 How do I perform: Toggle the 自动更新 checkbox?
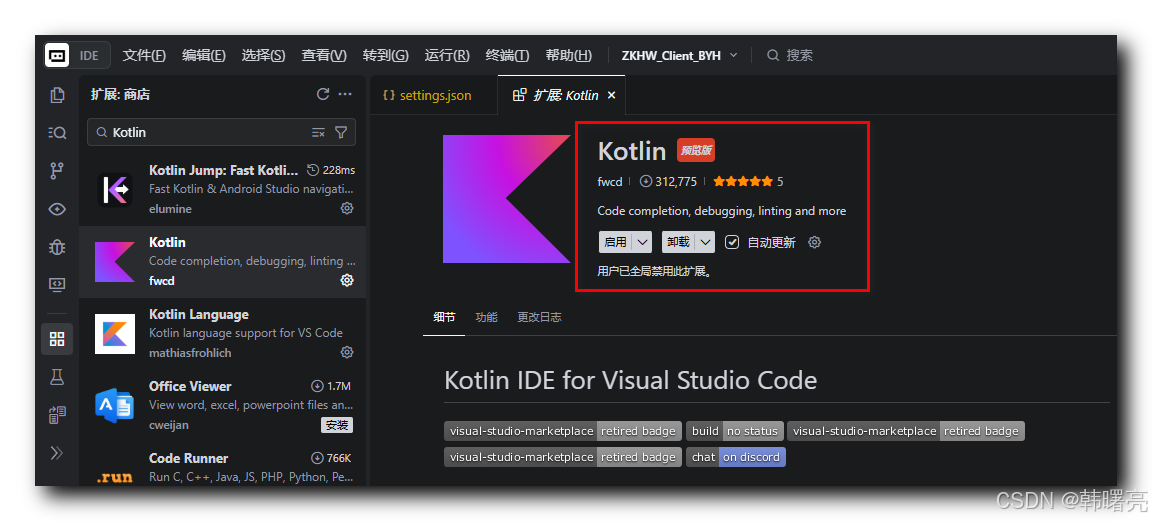(732, 242)
